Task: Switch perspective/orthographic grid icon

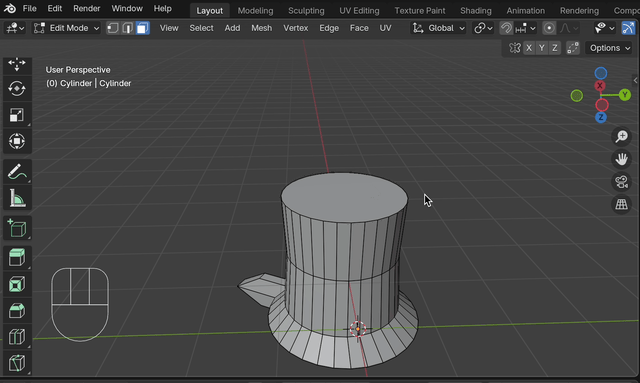Action: pyautogui.click(x=621, y=205)
